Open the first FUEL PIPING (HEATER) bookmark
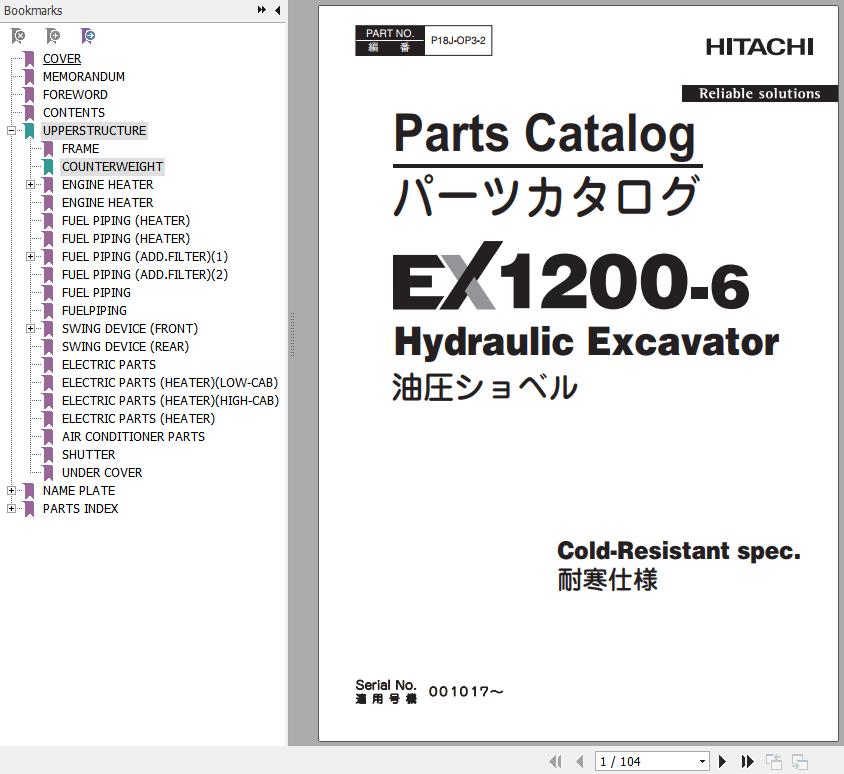 (125, 221)
